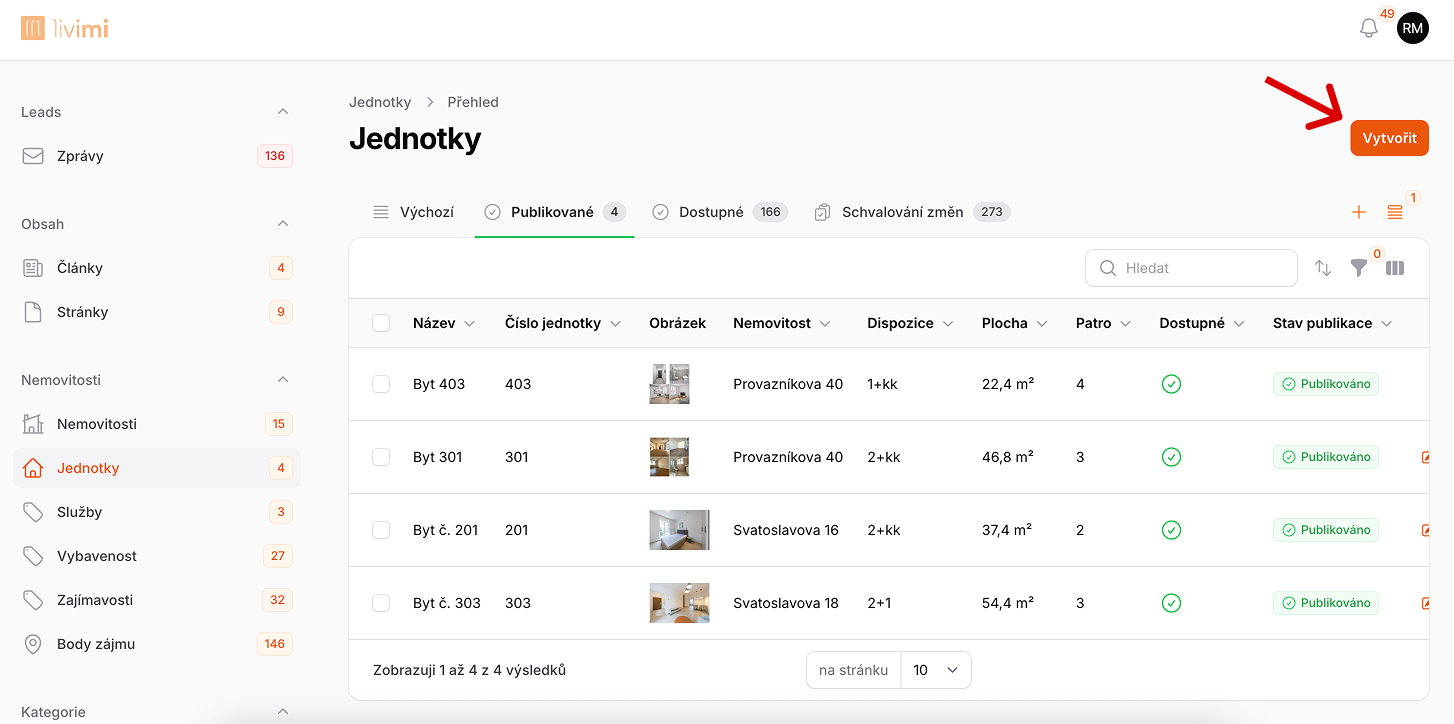The height and width of the screenshot is (724, 1454).
Task: Open the RM user avatar menu
Action: coord(1412,28)
